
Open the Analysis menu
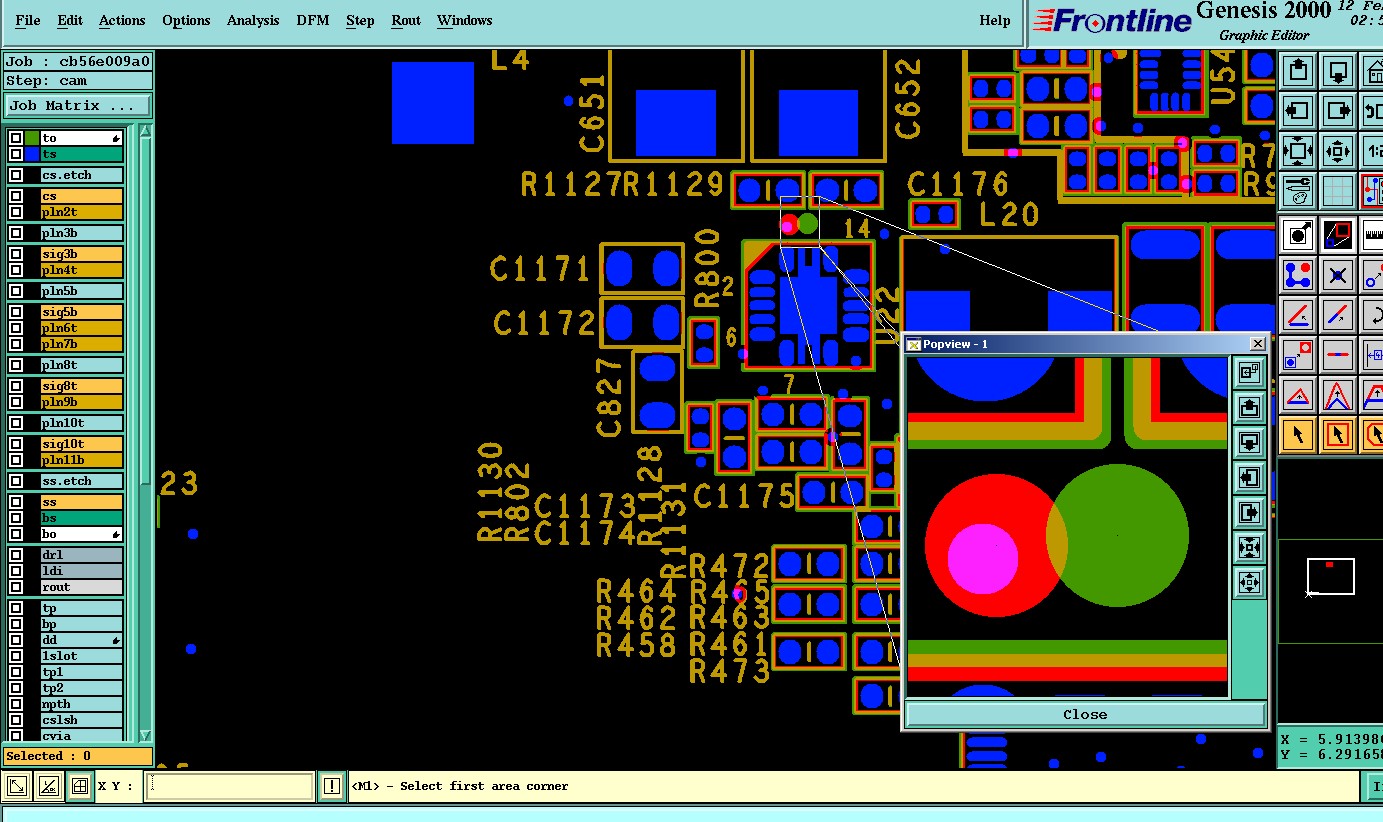(x=253, y=20)
